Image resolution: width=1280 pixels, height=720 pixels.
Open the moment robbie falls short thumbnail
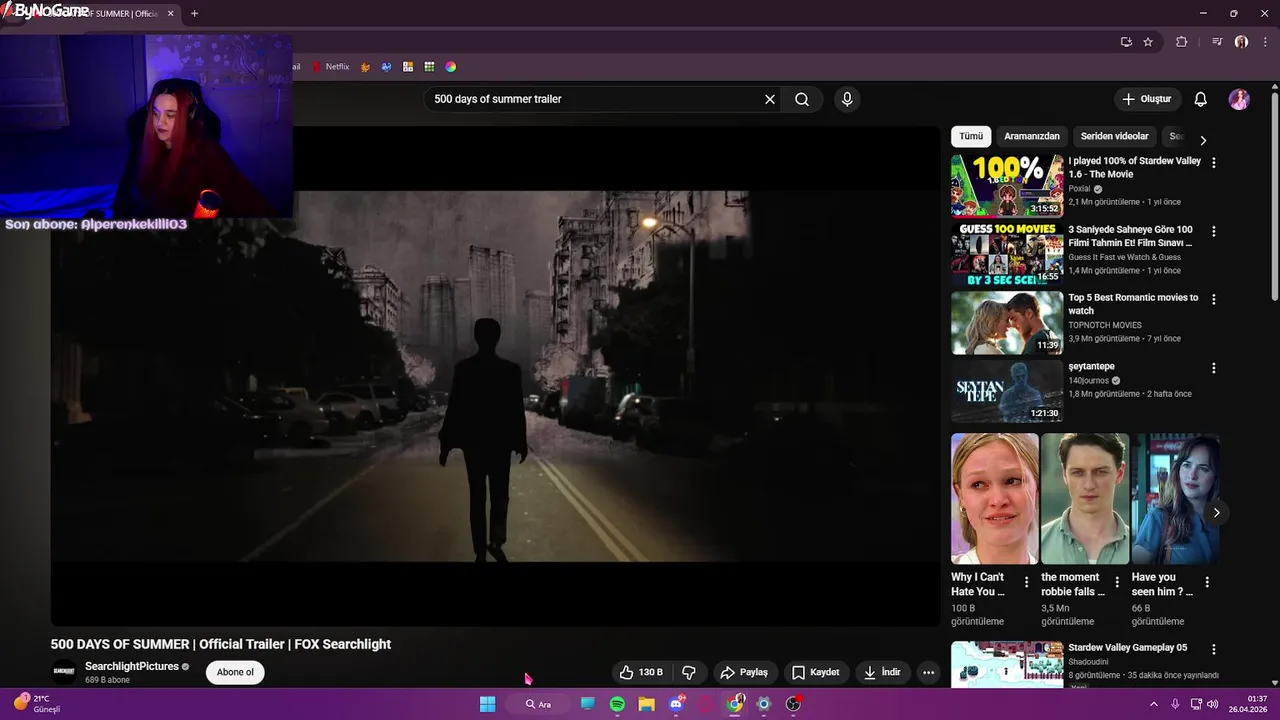point(1085,498)
